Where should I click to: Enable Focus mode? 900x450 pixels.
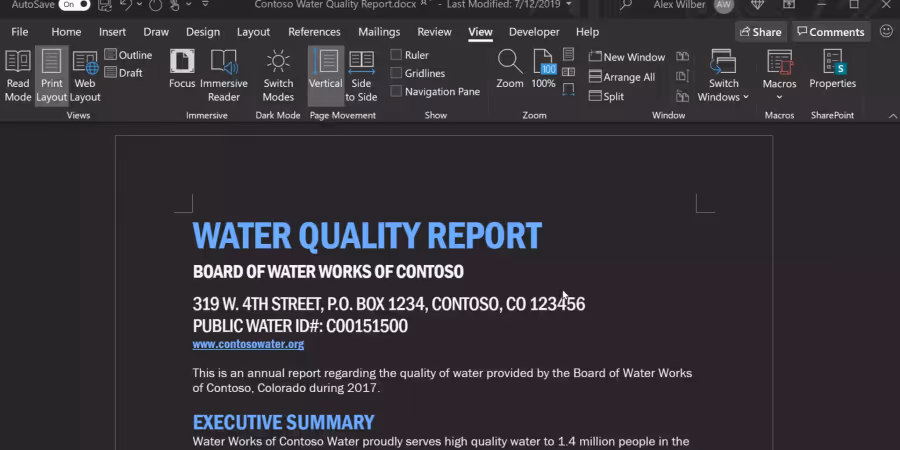tap(182, 69)
